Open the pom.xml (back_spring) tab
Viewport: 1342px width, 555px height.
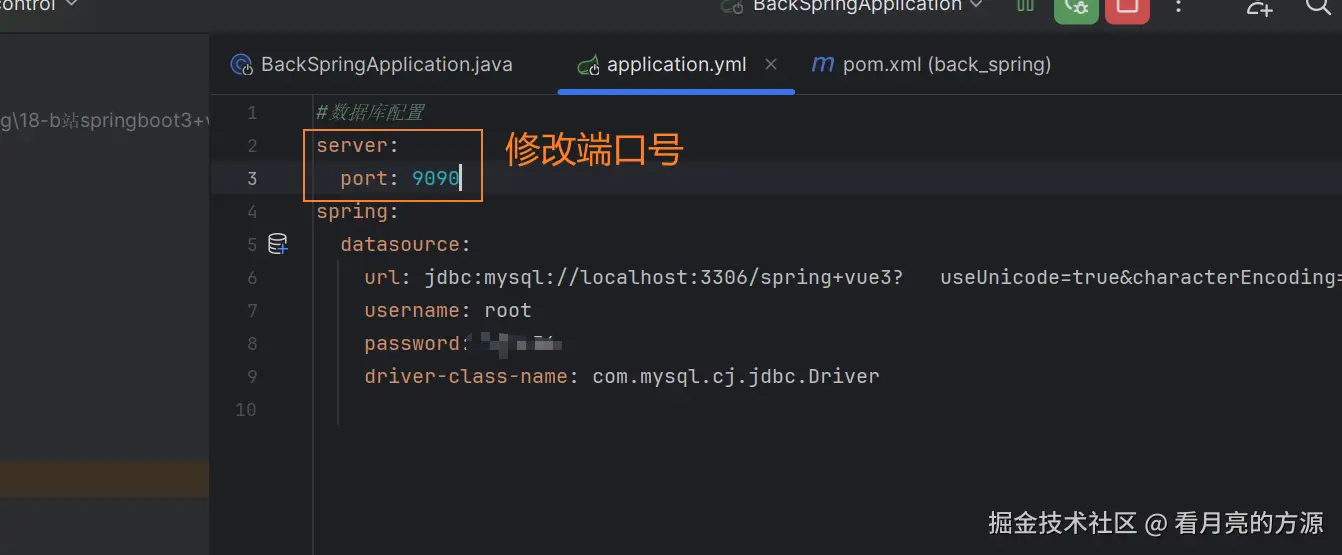946,65
